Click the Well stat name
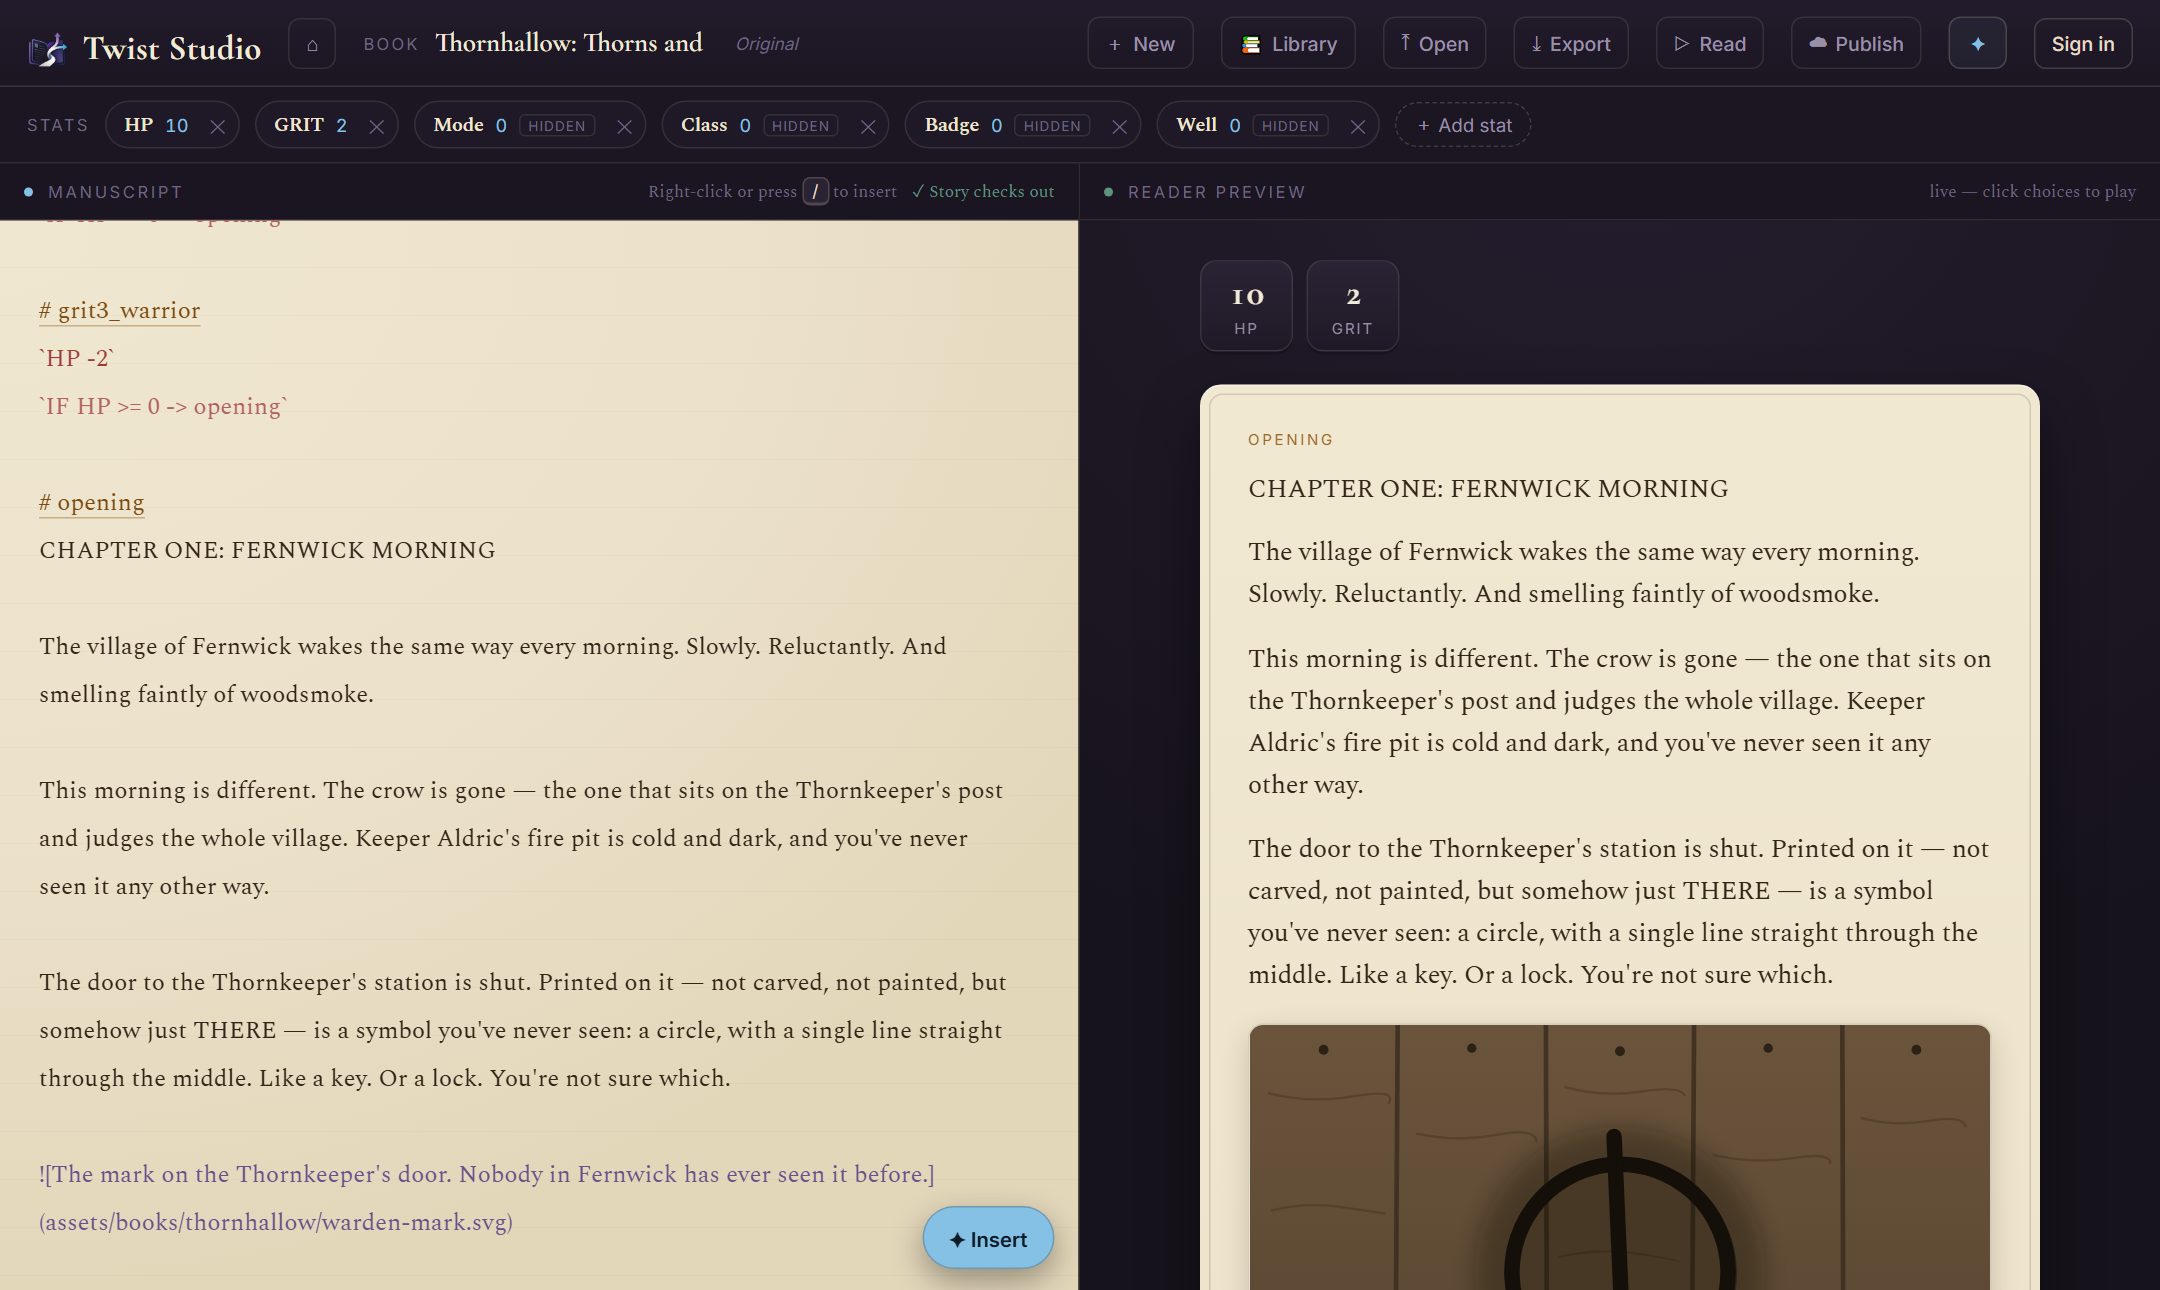Screen dimensions: 2160x1290 click(1196, 125)
